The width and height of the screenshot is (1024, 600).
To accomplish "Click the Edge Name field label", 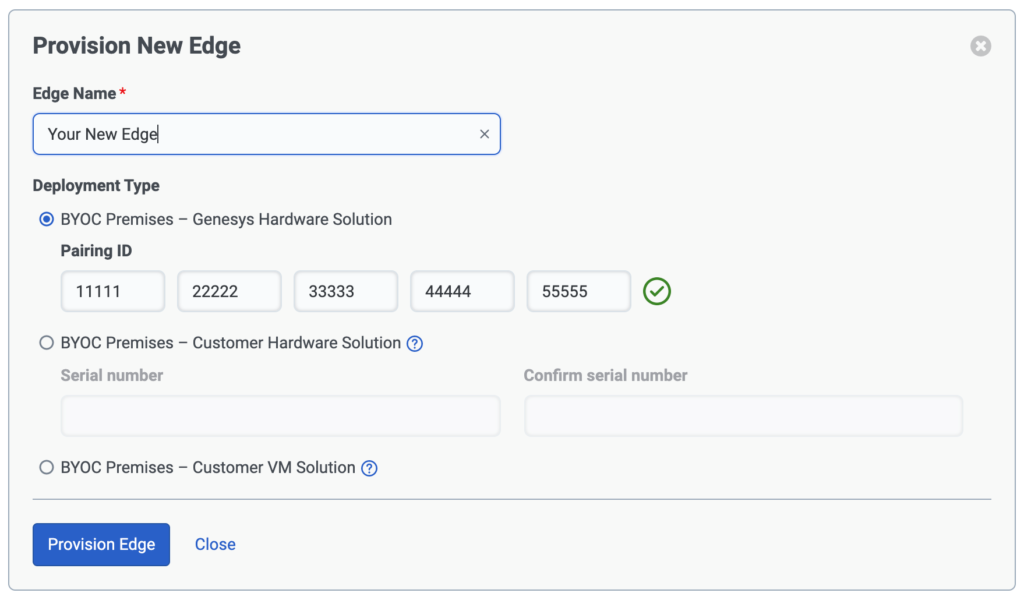I will [x=74, y=94].
